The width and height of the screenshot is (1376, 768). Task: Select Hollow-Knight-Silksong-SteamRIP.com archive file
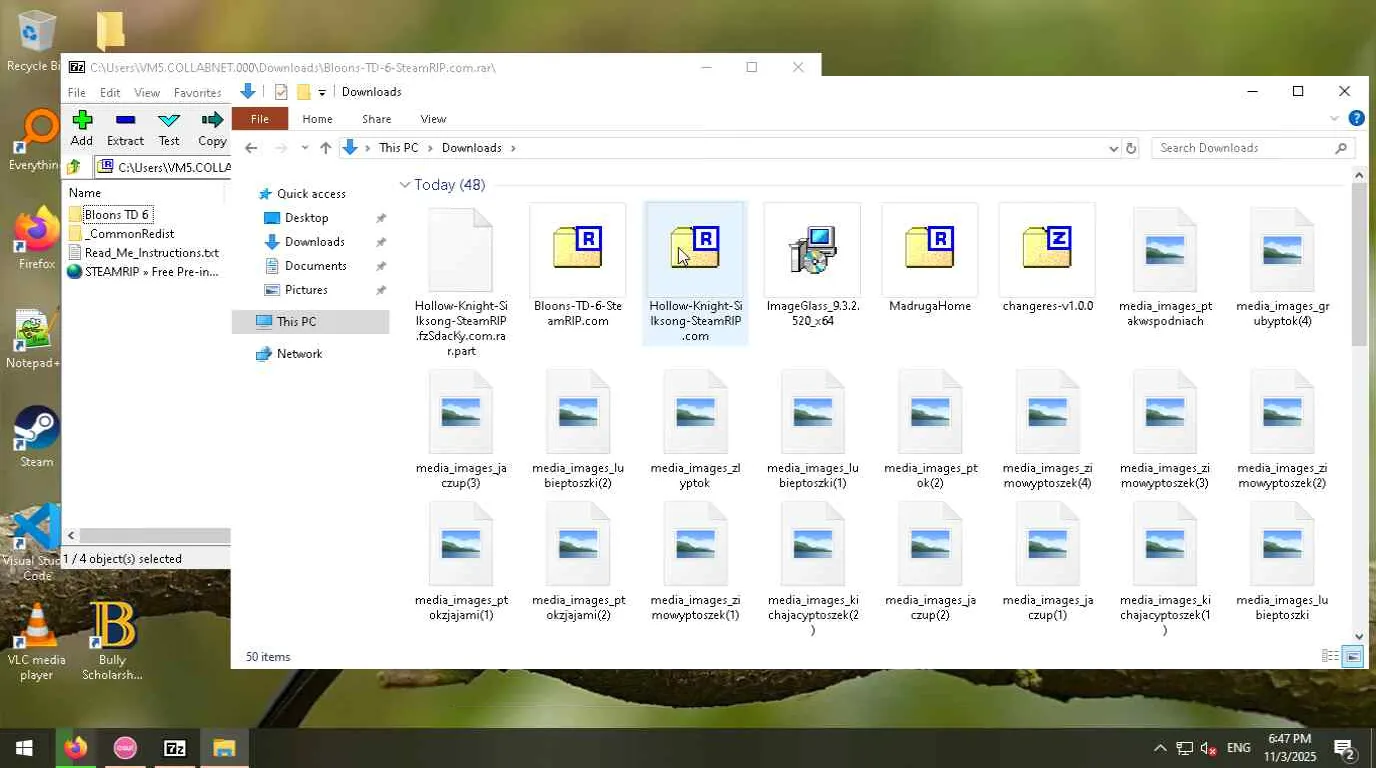[x=695, y=273]
